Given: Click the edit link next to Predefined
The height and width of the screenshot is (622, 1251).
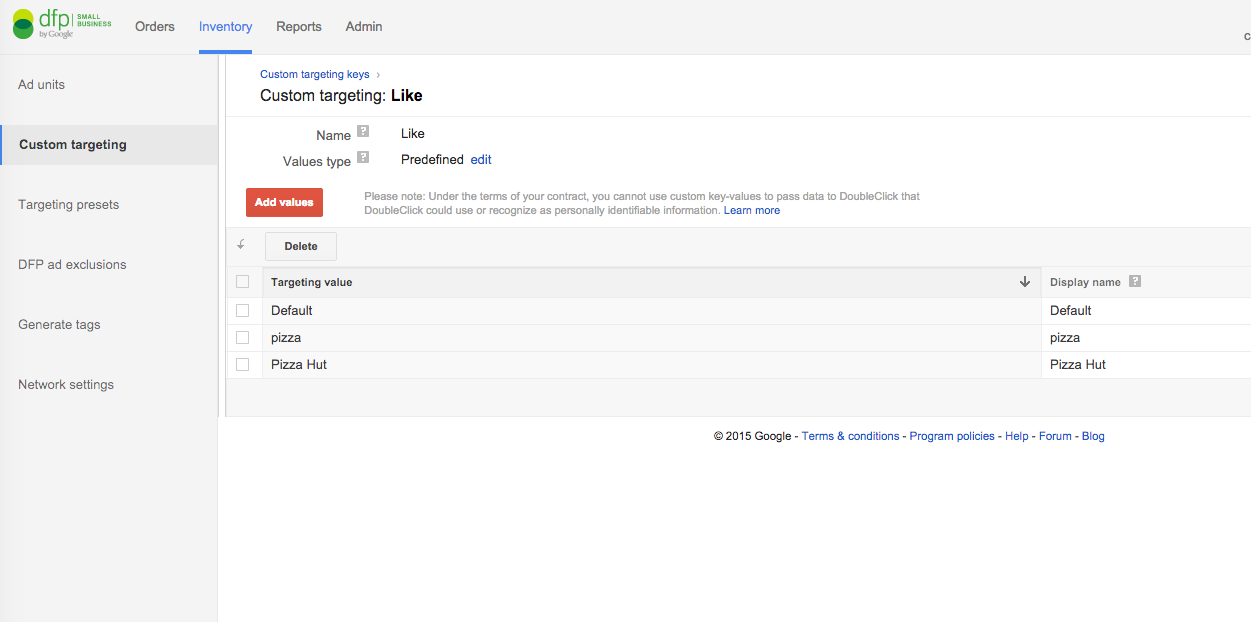Looking at the screenshot, I should [481, 160].
